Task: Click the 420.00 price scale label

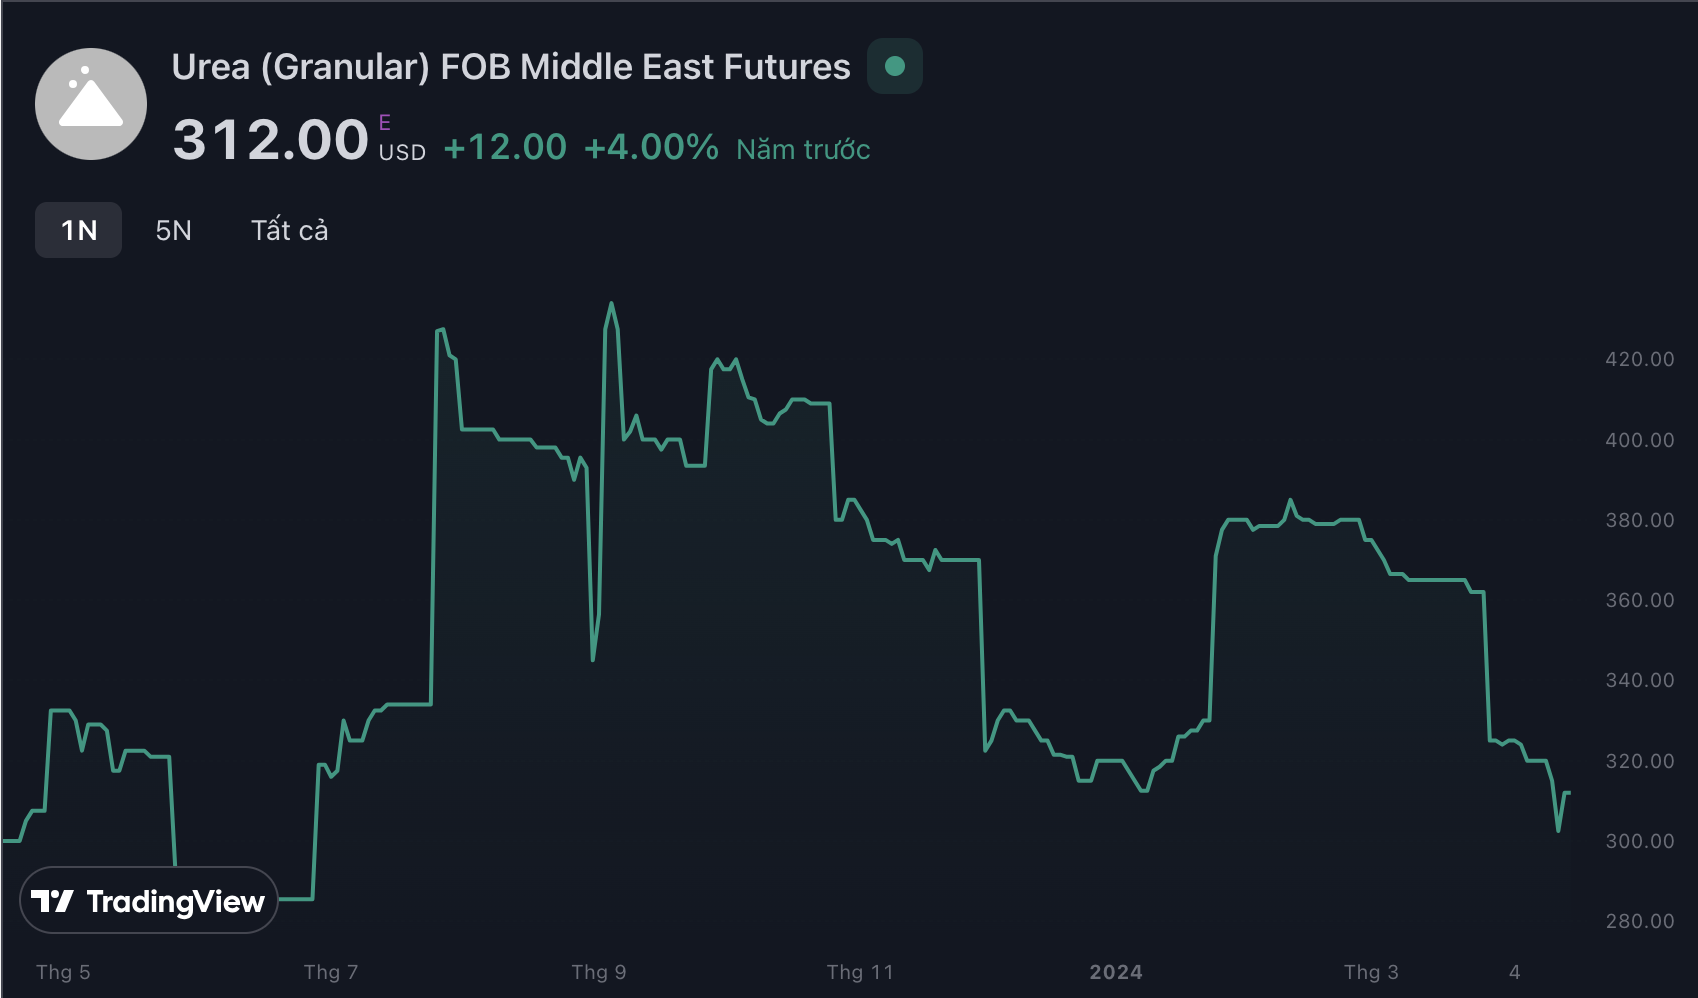Action: coord(1639,359)
